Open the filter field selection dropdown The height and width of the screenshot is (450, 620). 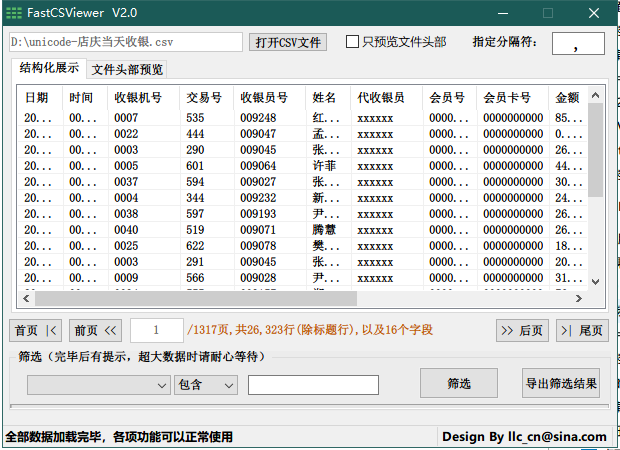tap(98, 385)
